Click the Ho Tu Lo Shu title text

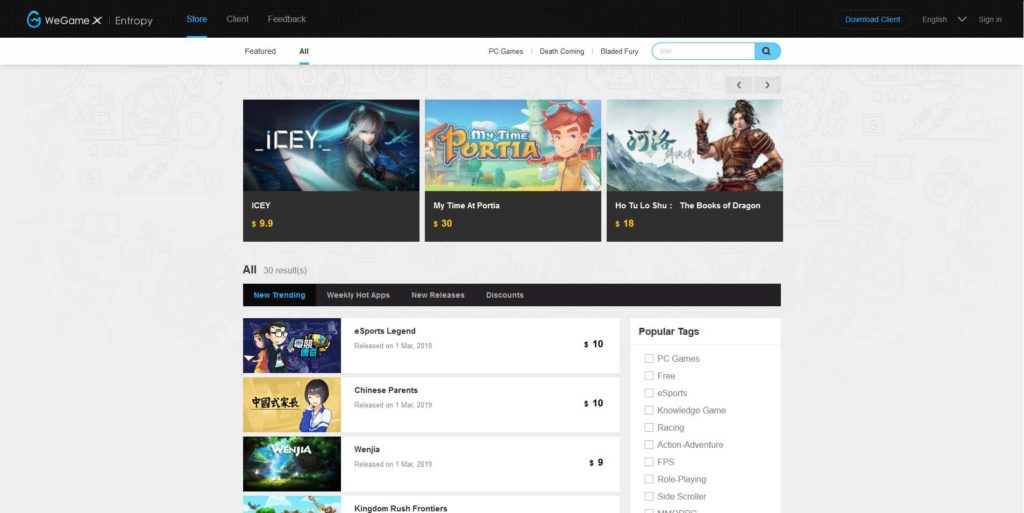click(x=688, y=206)
